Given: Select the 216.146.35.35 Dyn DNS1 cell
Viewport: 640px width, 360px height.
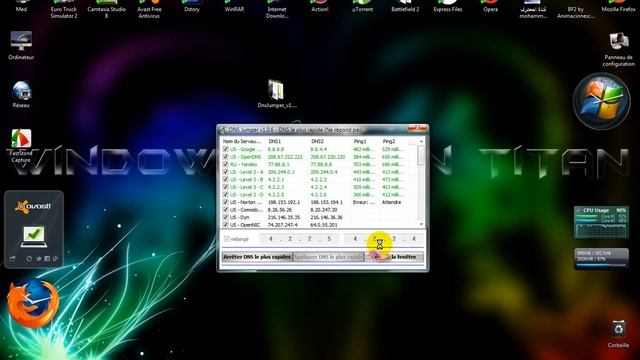Looking at the screenshot, I should 284,218.
